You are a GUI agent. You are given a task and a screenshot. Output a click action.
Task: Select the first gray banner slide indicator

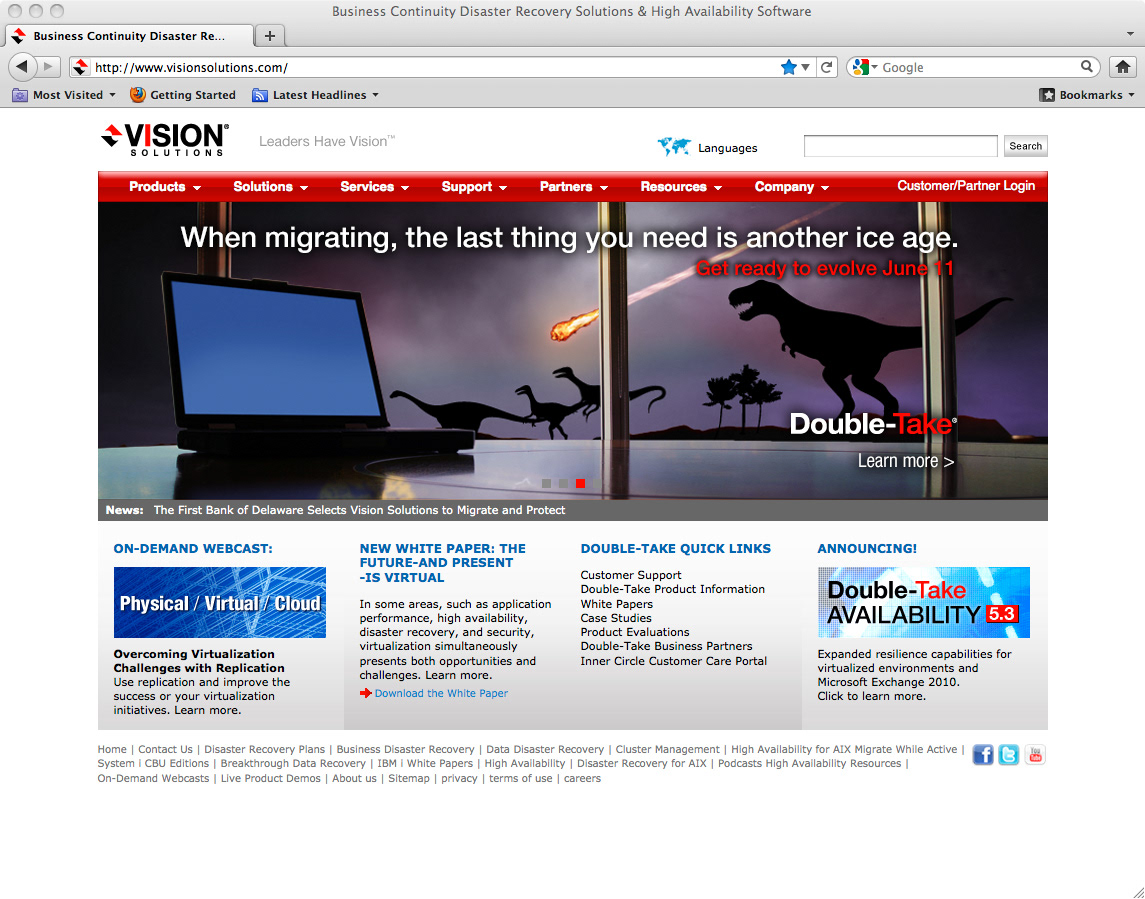(546, 483)
